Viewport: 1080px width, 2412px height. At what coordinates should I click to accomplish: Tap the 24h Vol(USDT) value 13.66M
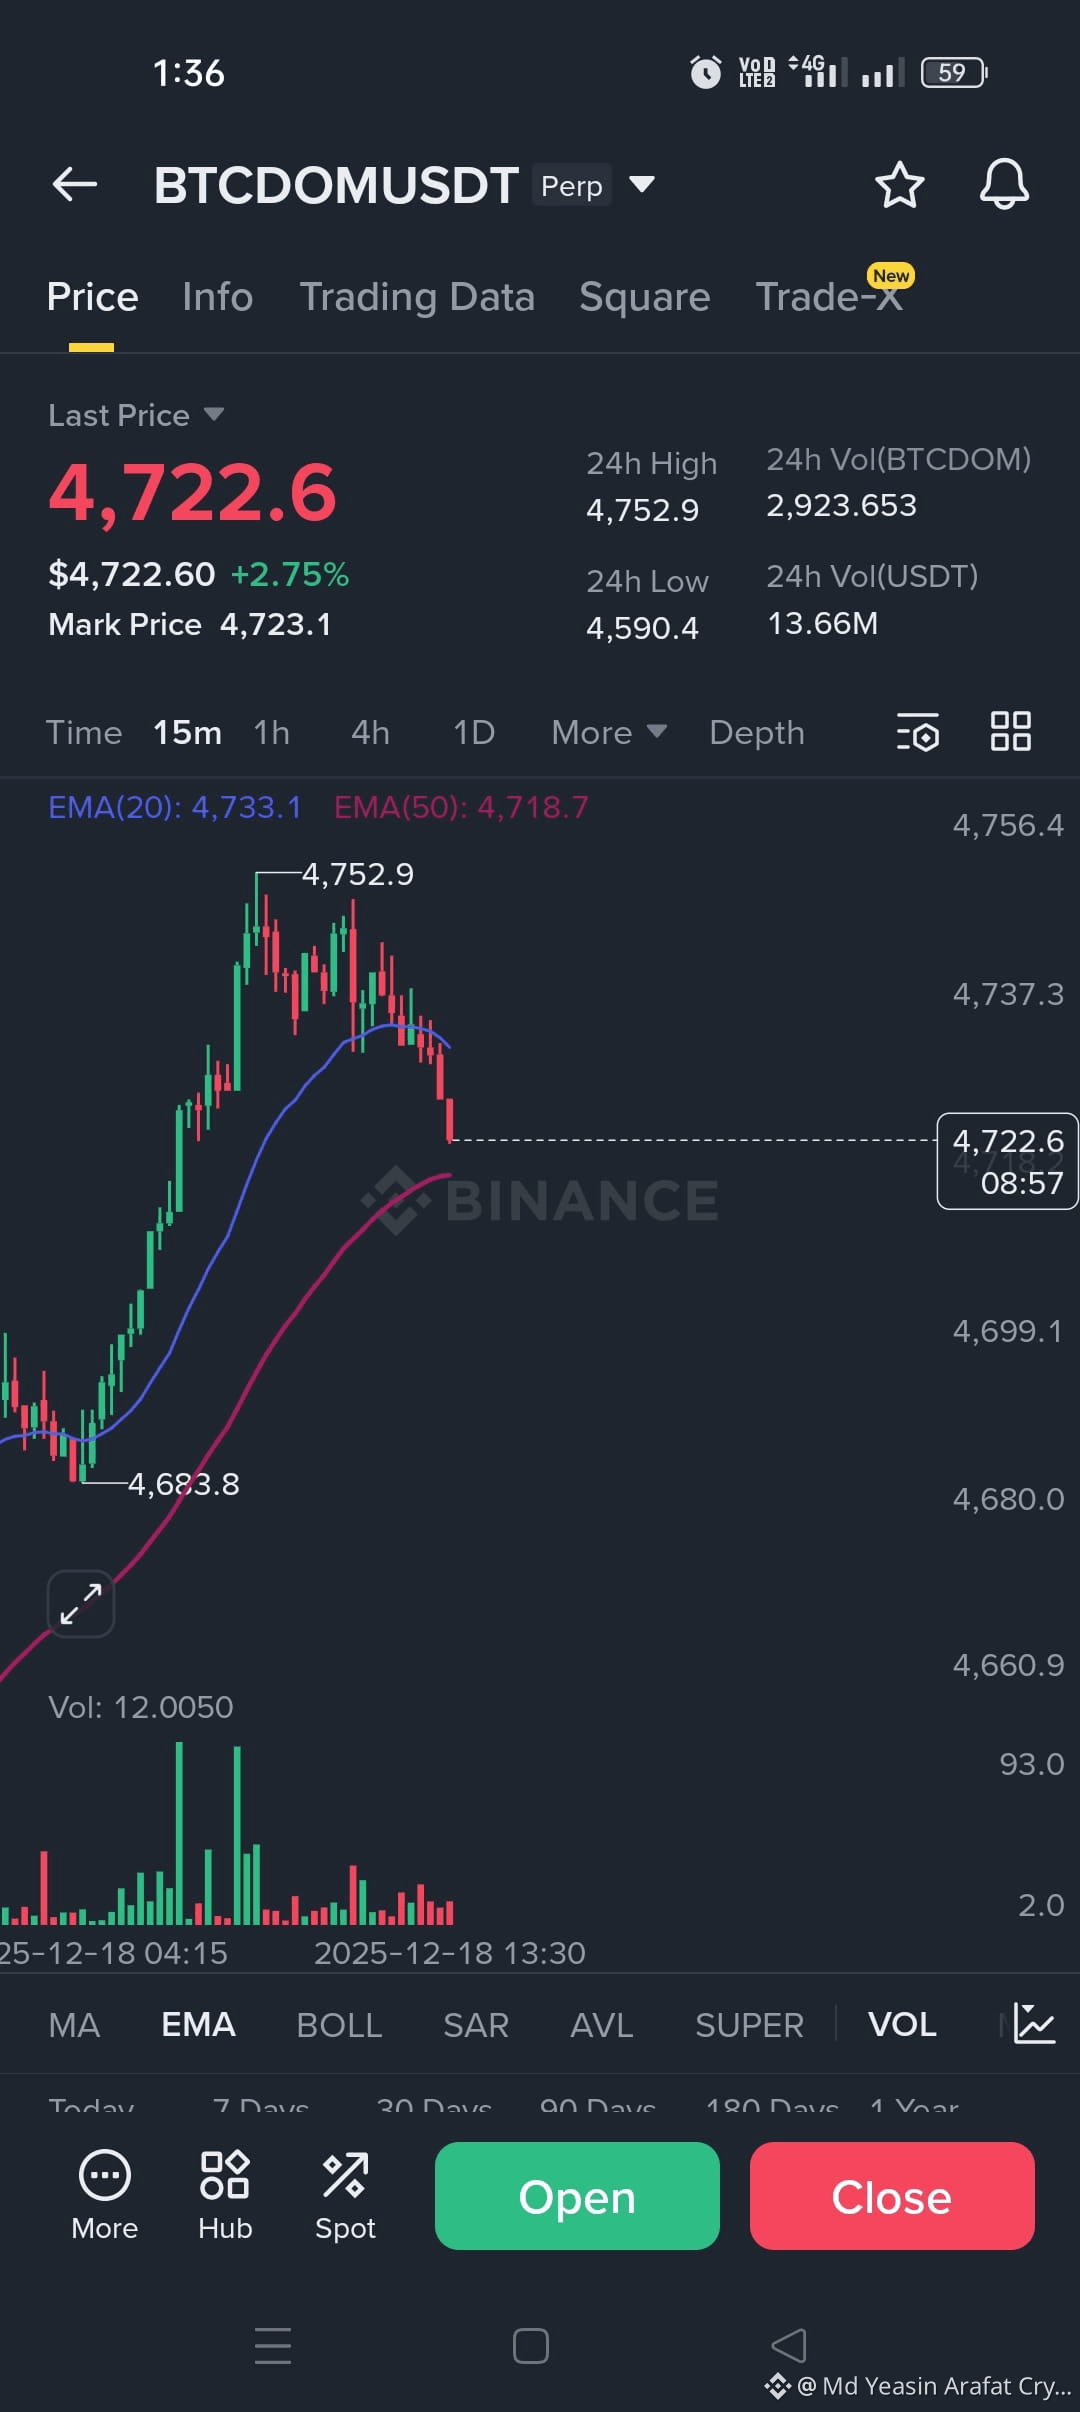tap(822, 623)
